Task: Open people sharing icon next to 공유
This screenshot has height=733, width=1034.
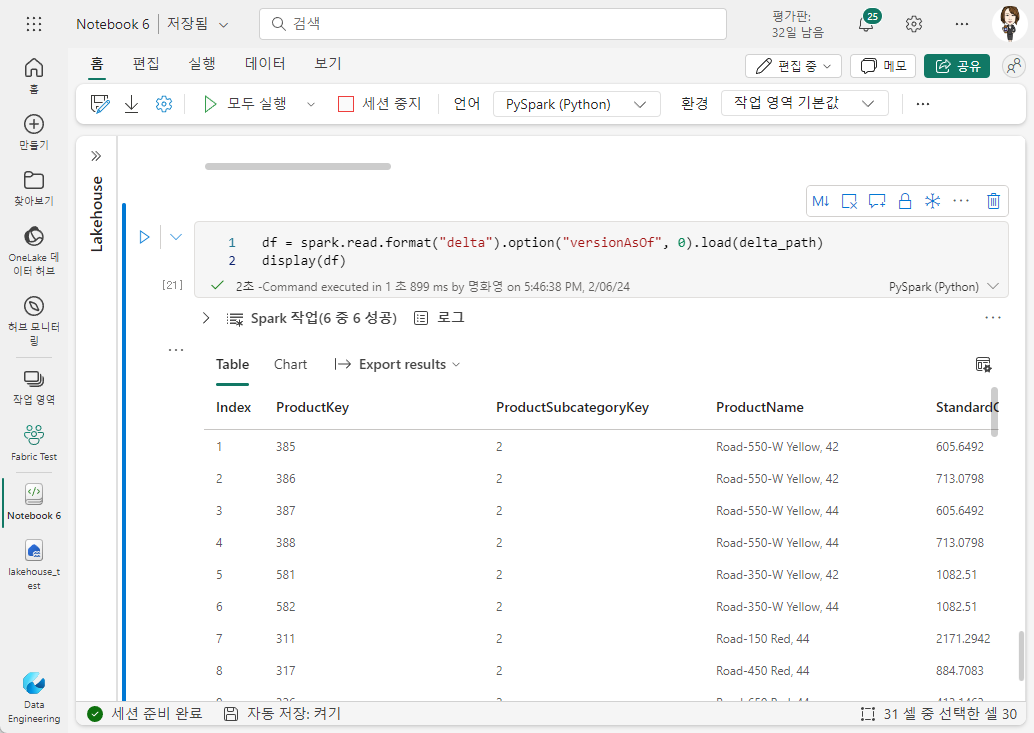Action: [1013, 66]
